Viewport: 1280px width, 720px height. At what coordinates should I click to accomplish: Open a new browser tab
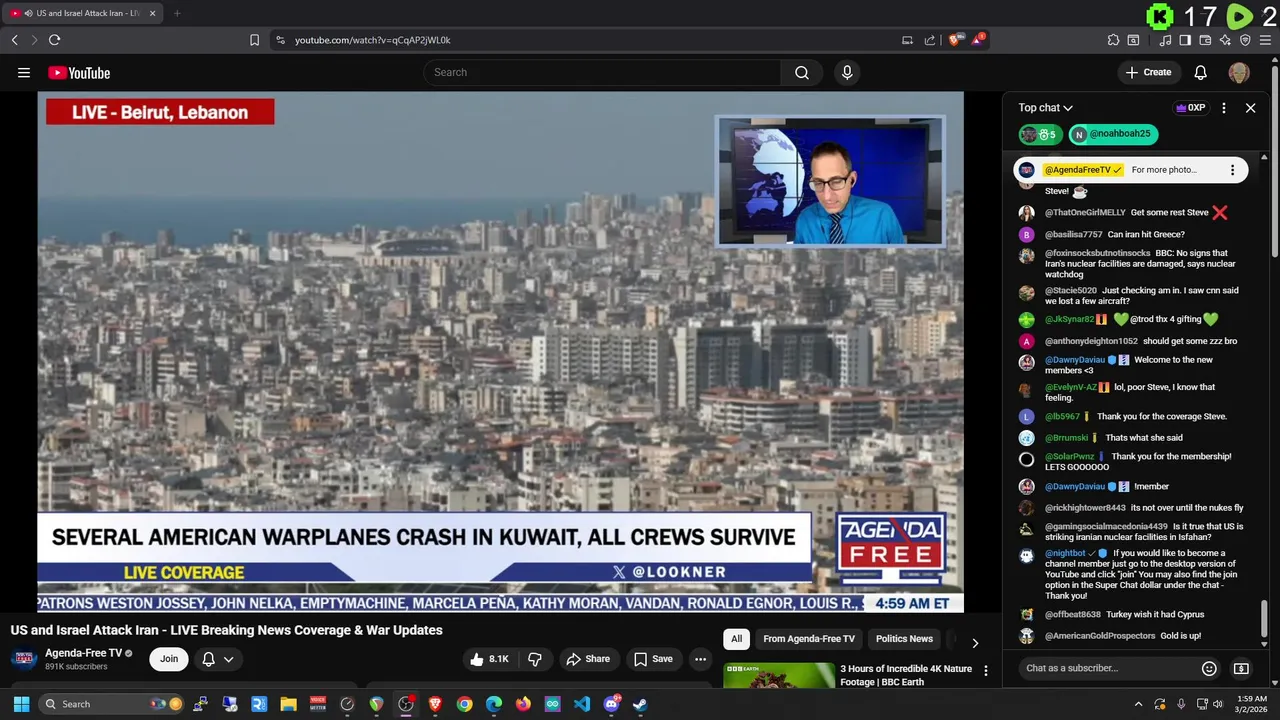click(x=177, y=13)
